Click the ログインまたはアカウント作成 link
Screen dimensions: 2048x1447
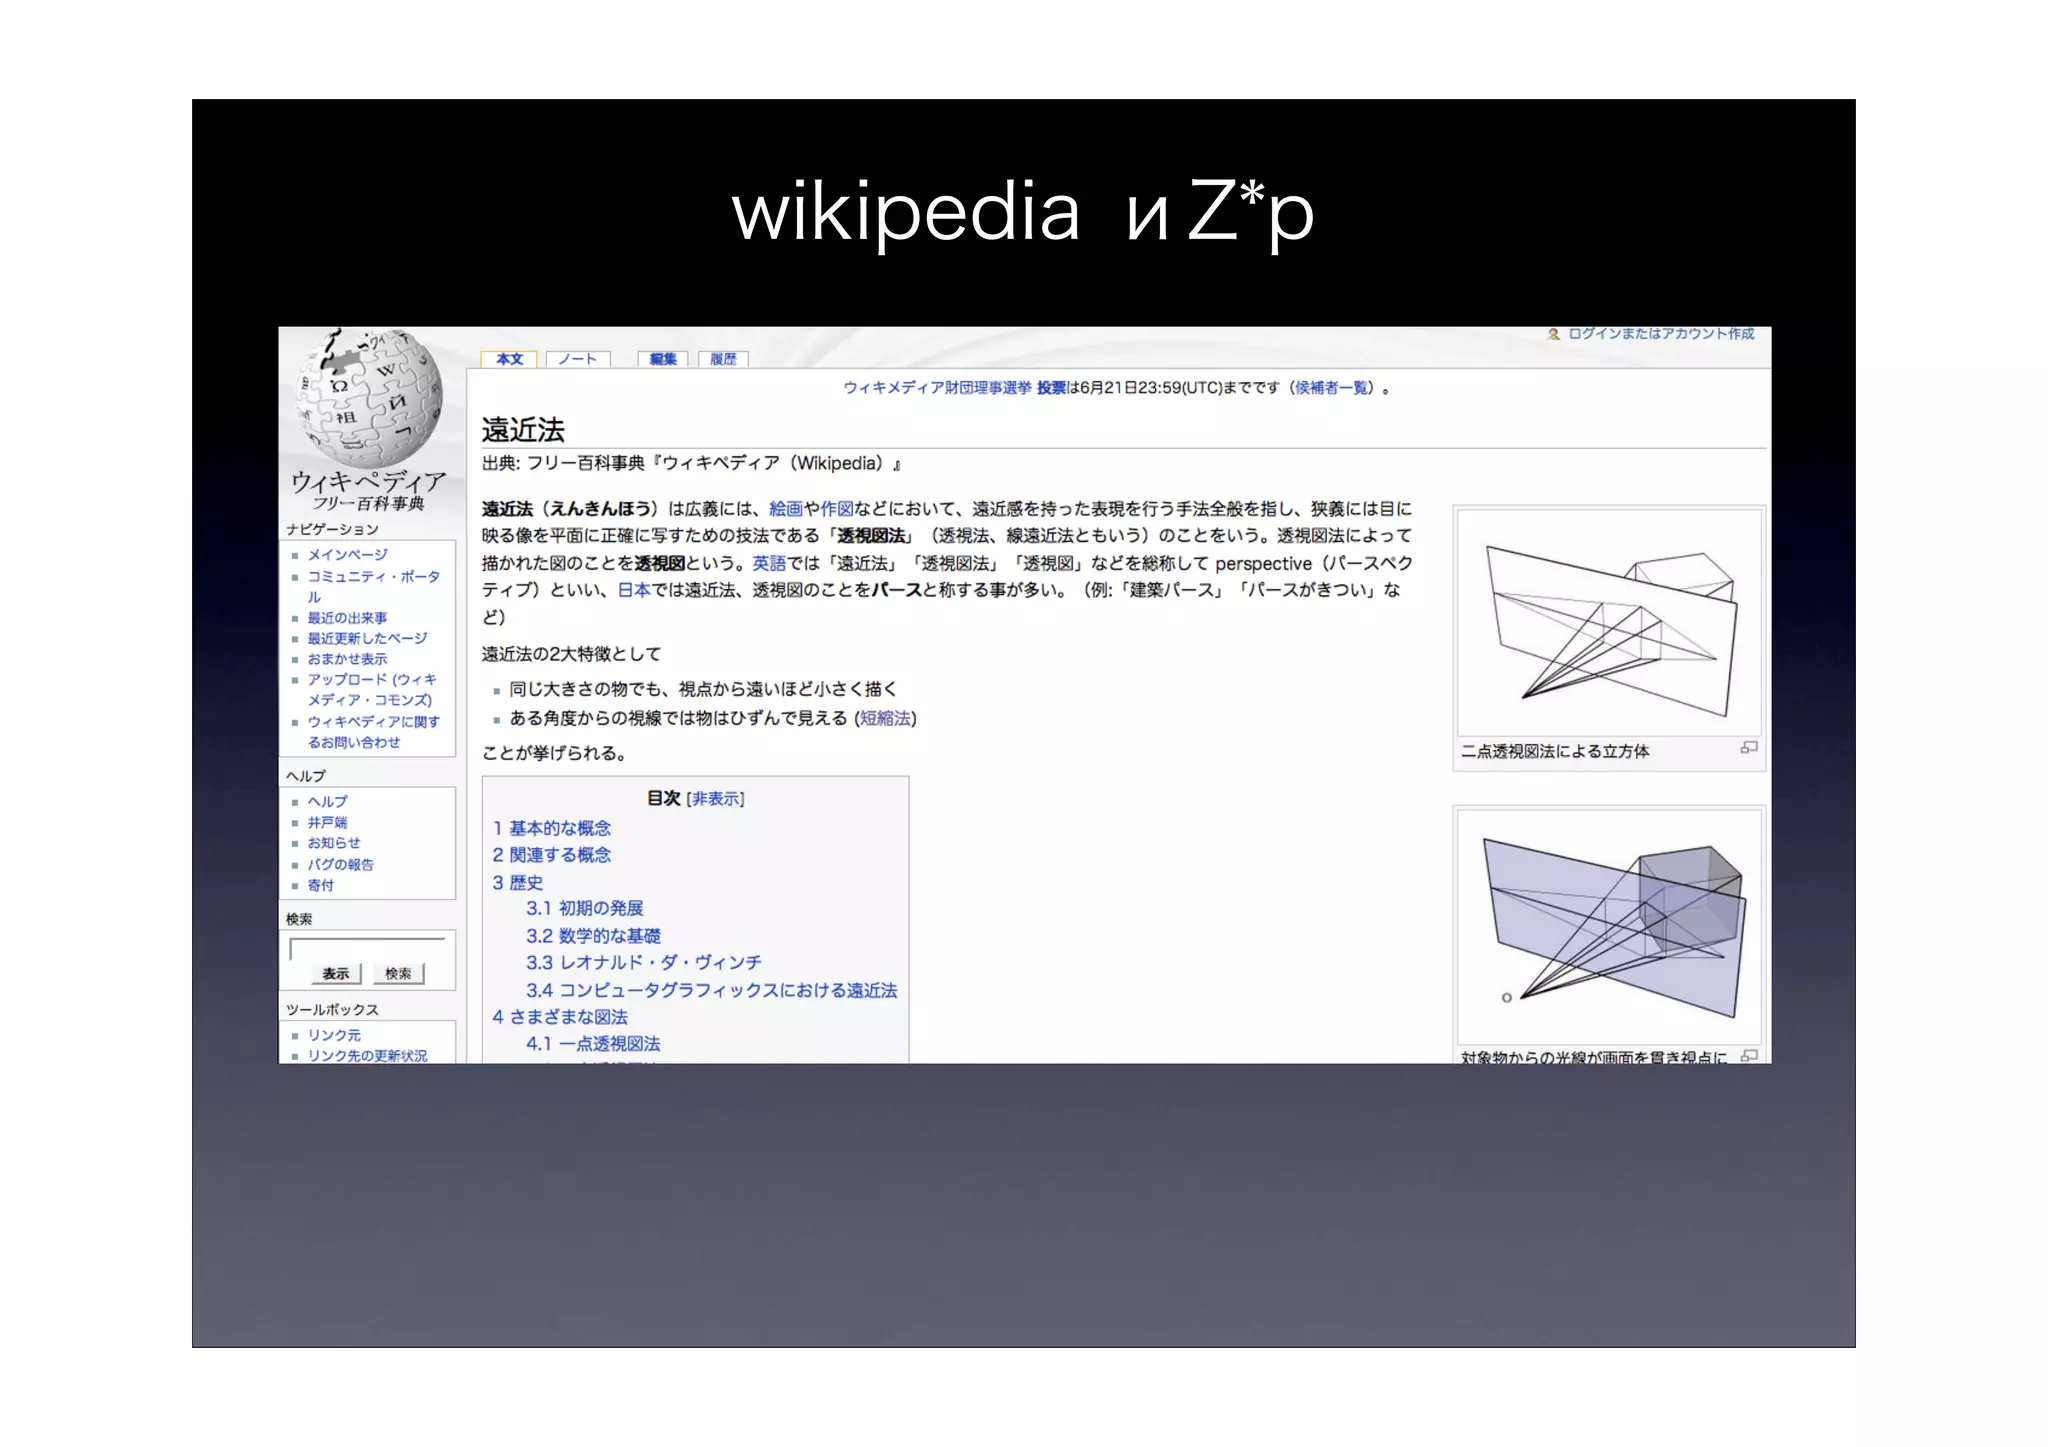tap(1660, 334)
